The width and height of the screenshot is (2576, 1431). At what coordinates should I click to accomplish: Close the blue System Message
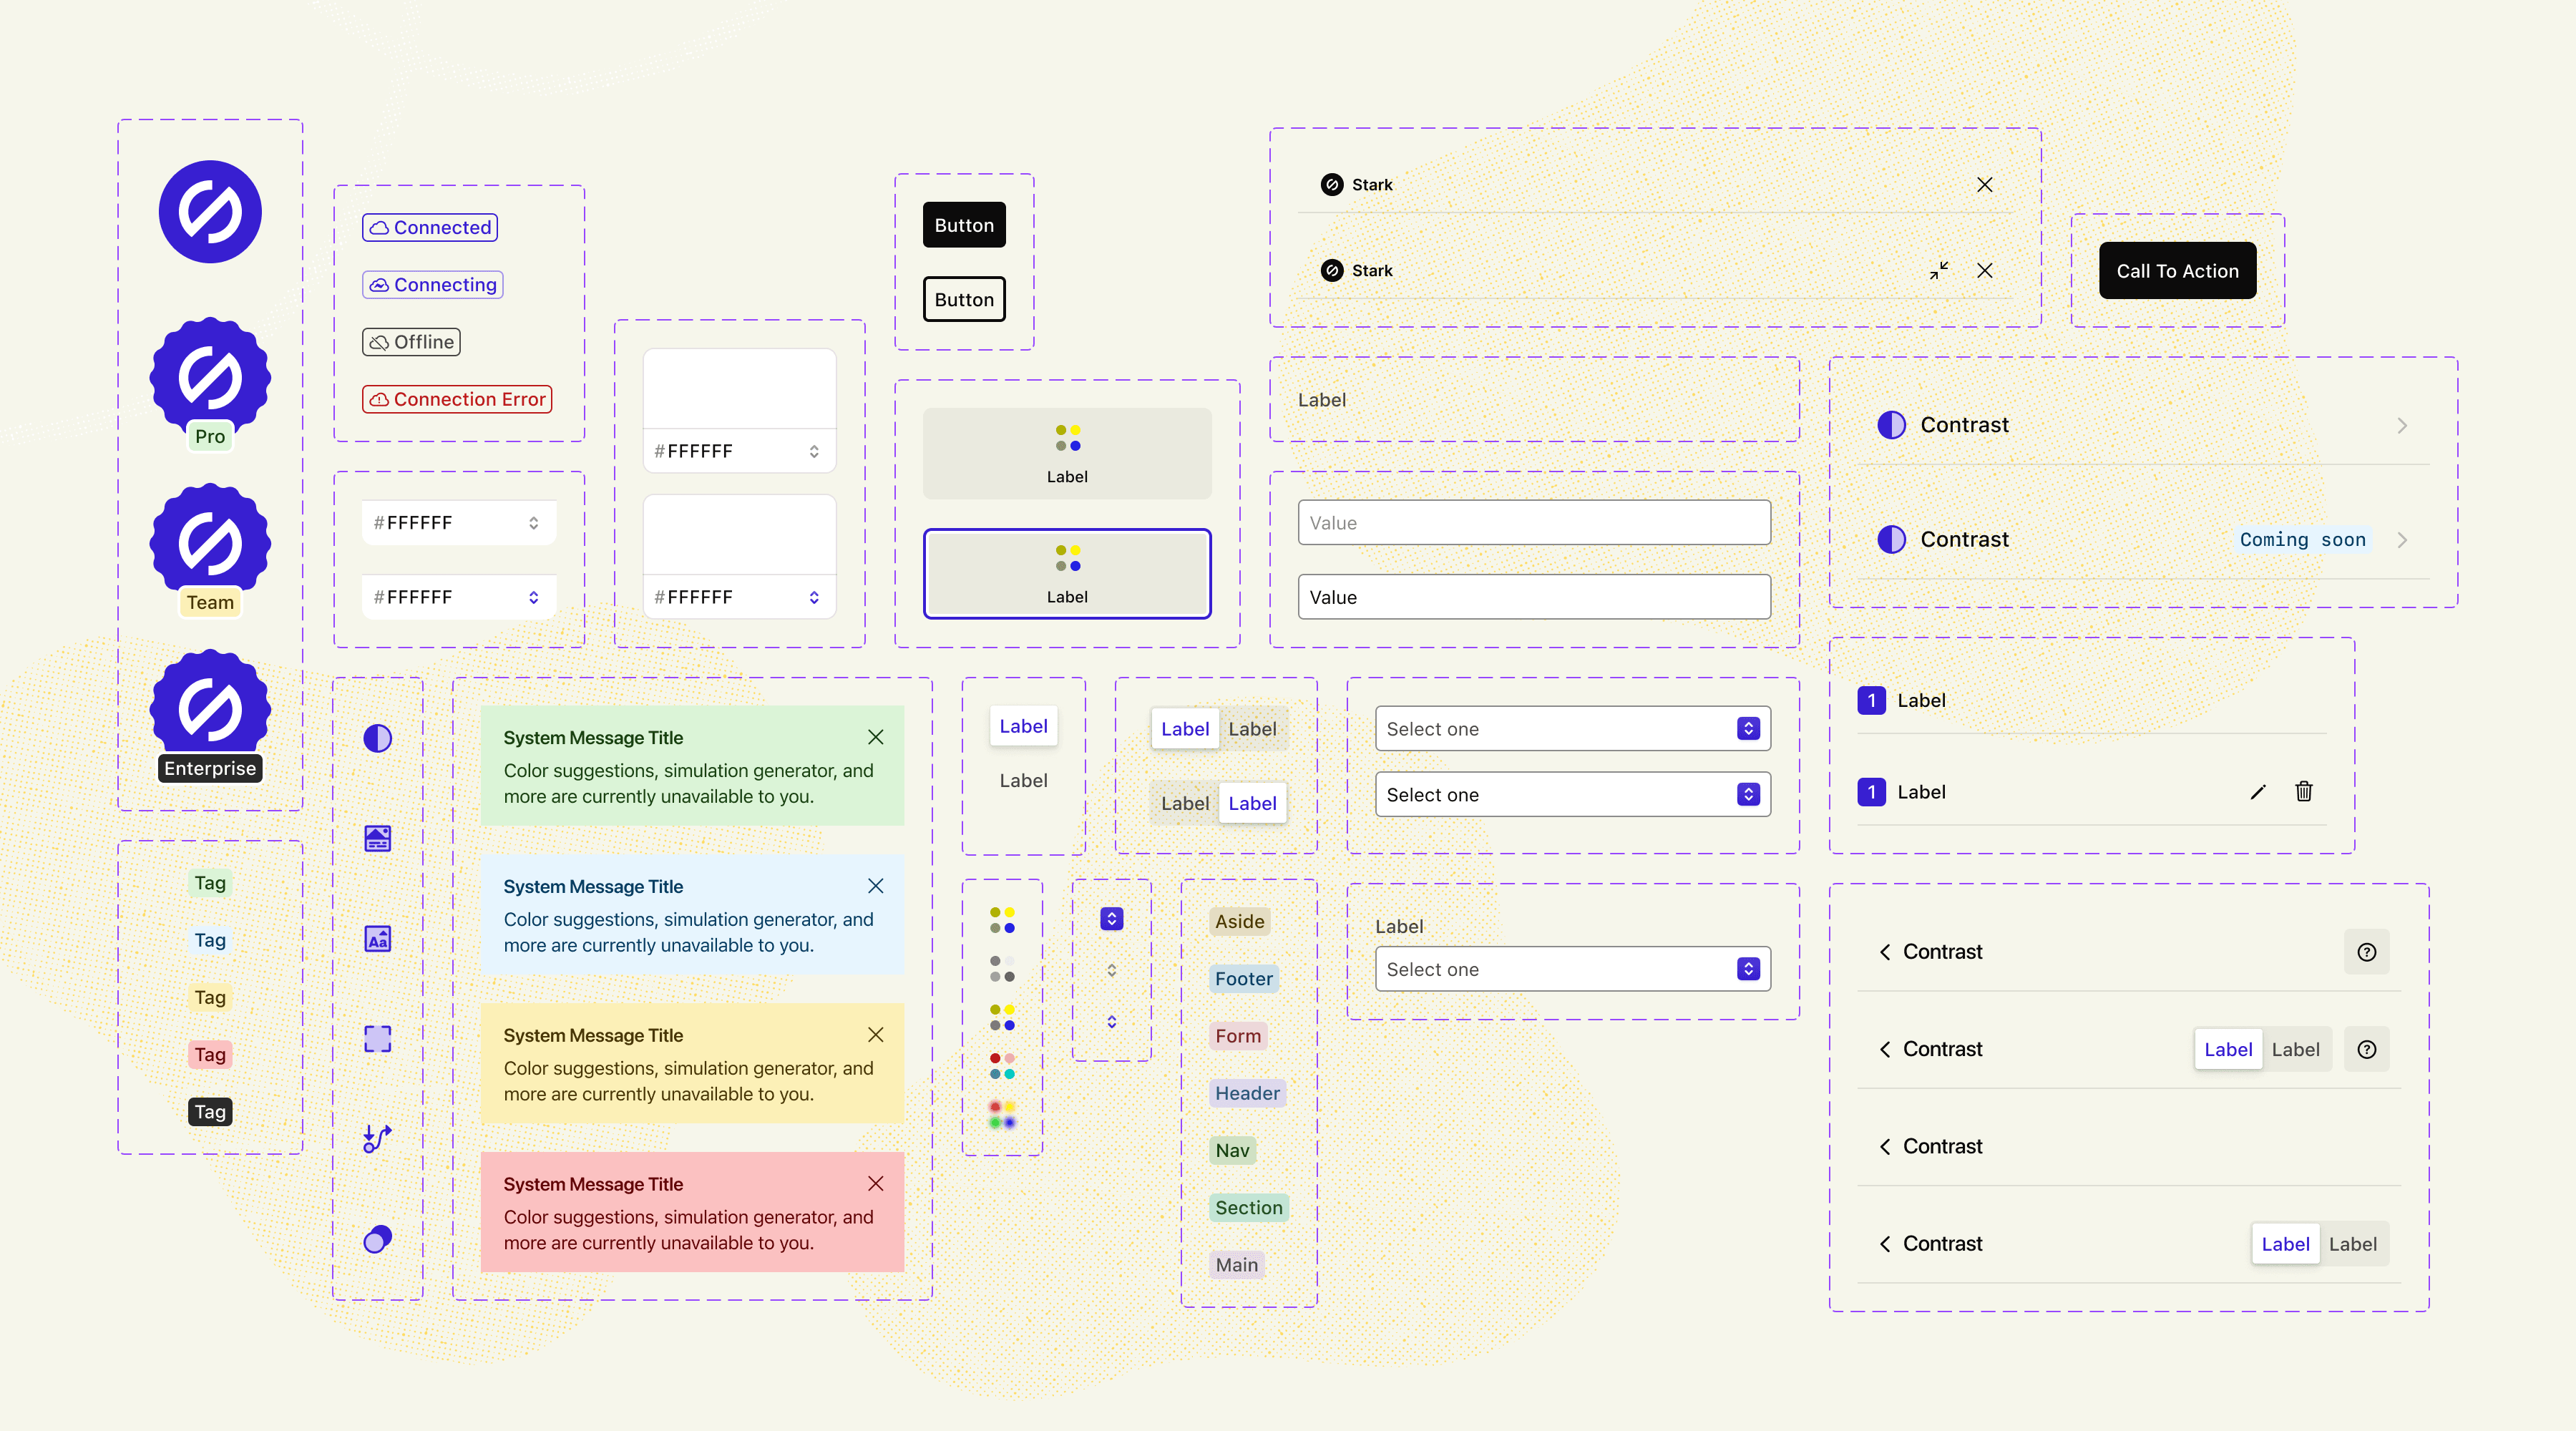coord(875,886)
